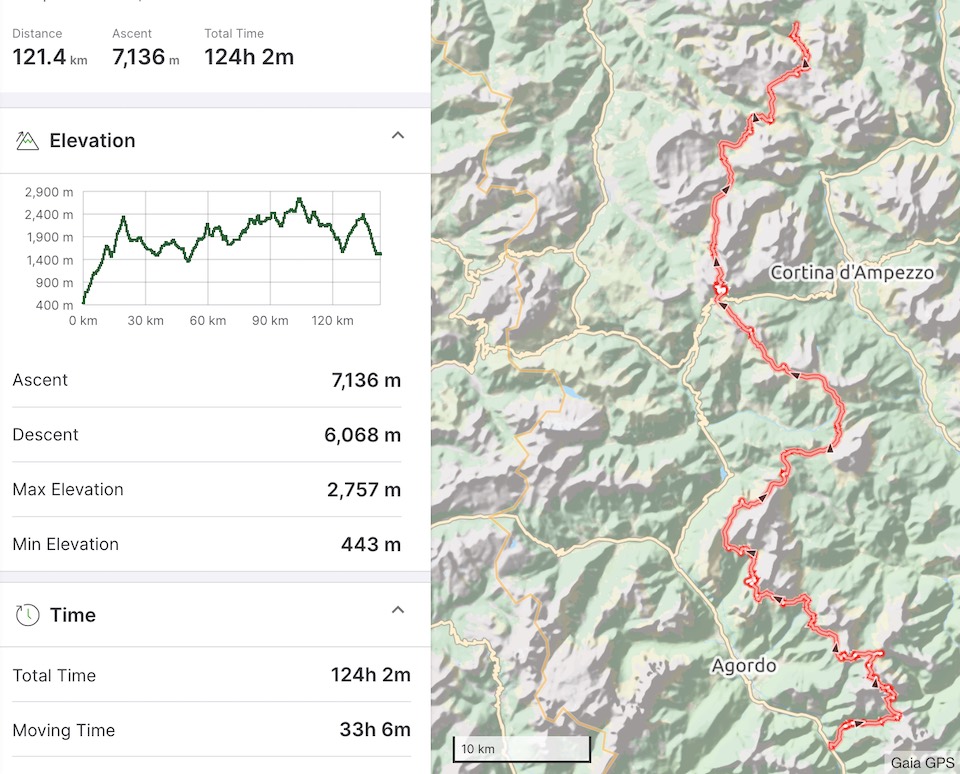Click the Total Time 124h 2m summary stat
The image size is (960, 774).
pyautogui.click(x=249, y=48)
